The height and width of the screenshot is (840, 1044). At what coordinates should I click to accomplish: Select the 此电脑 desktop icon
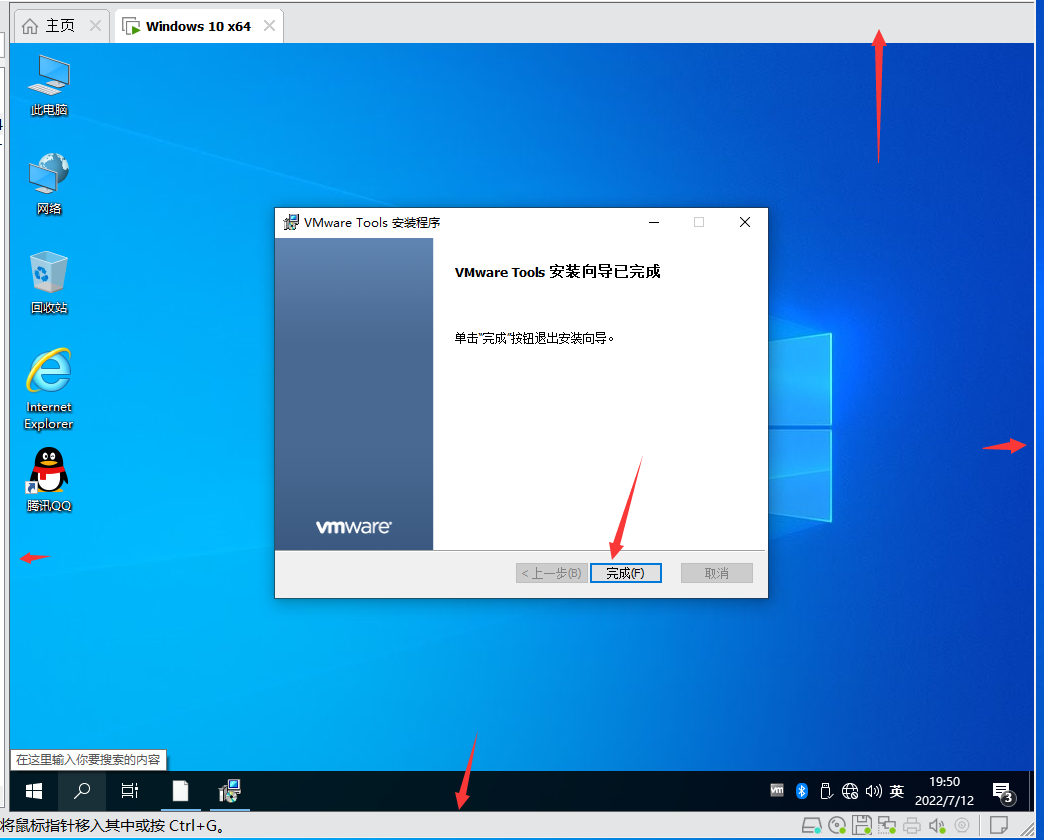(x=49, y=86)
